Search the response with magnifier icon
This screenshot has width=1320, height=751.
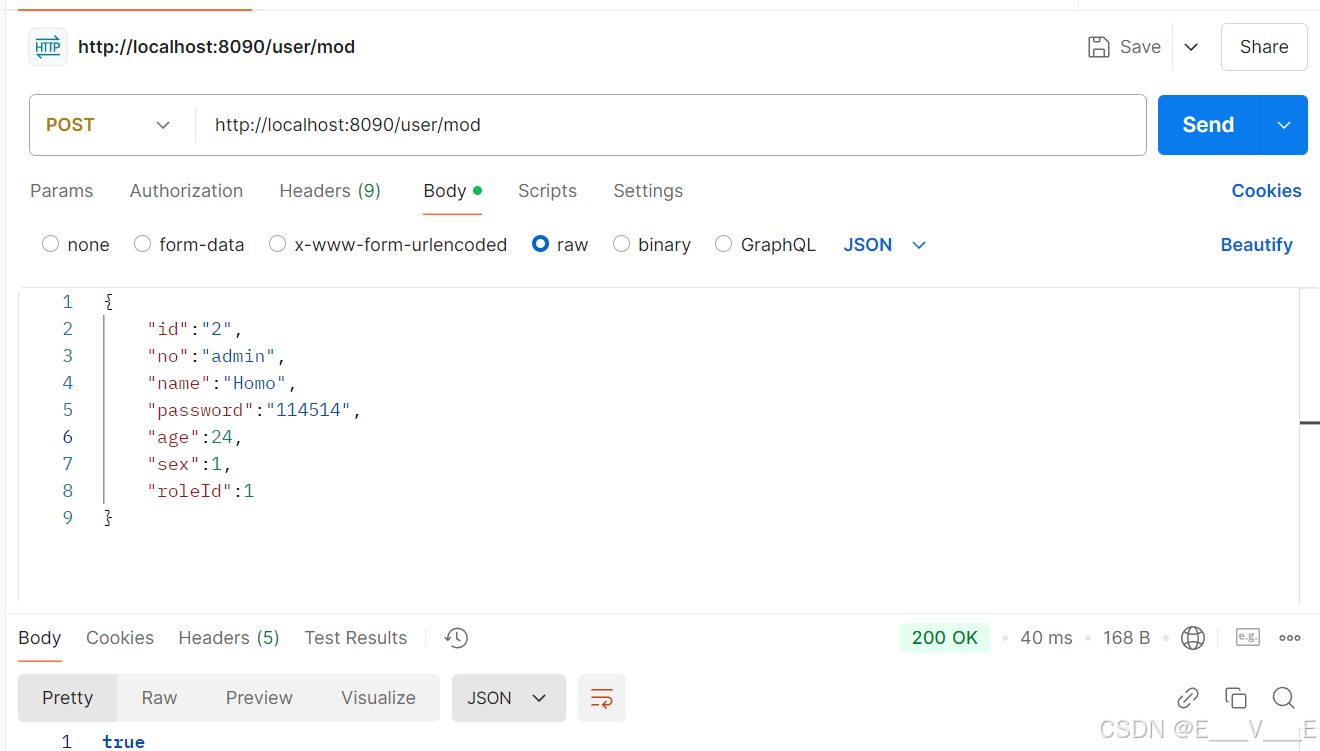click(x=1284, y=698)
